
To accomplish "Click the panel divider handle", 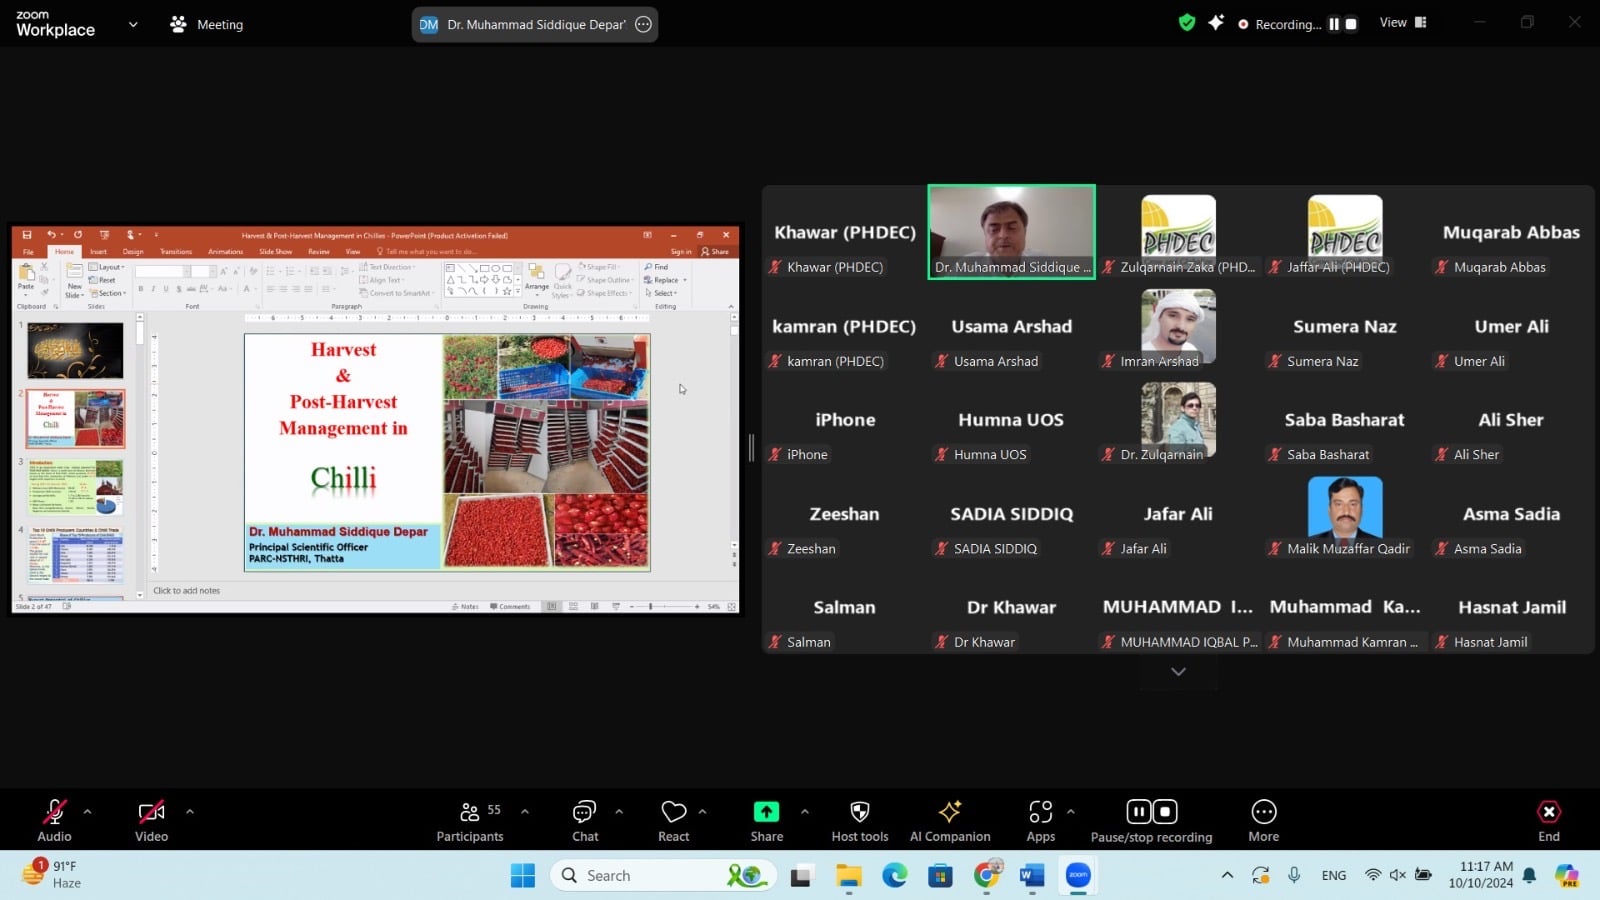I will (x=751, y=448).
